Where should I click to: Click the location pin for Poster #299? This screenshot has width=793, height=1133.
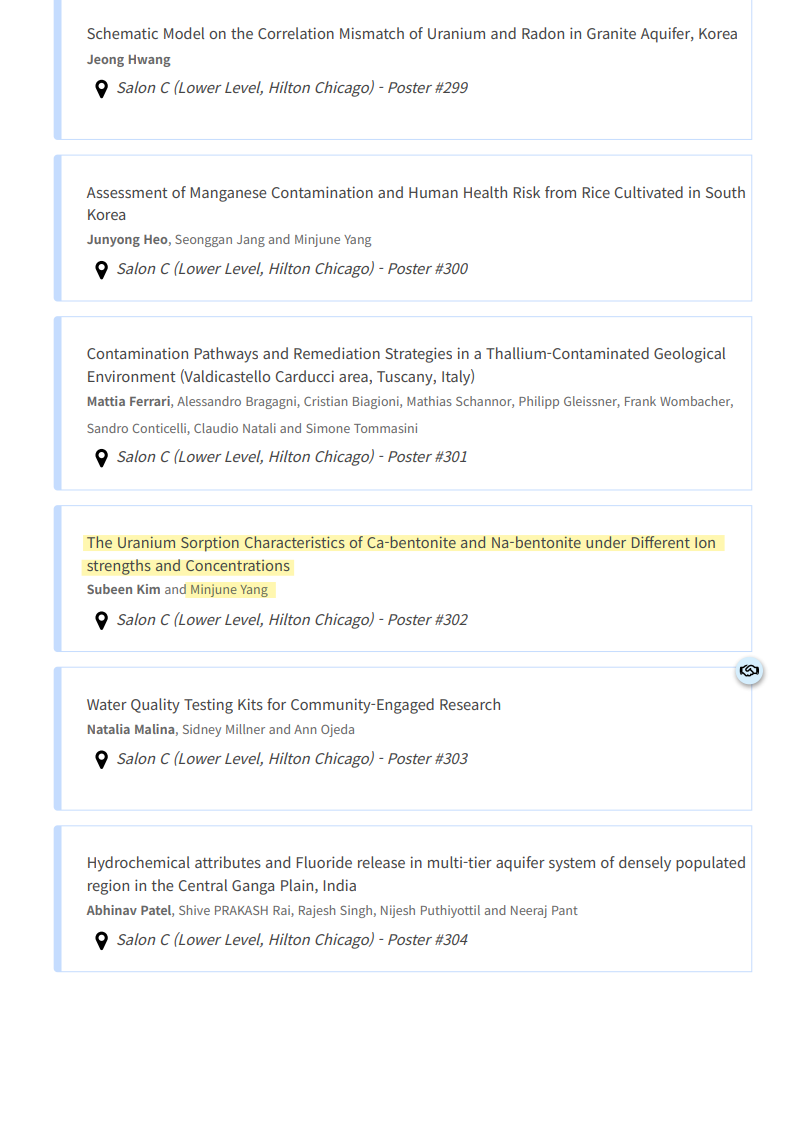(101, 89)
